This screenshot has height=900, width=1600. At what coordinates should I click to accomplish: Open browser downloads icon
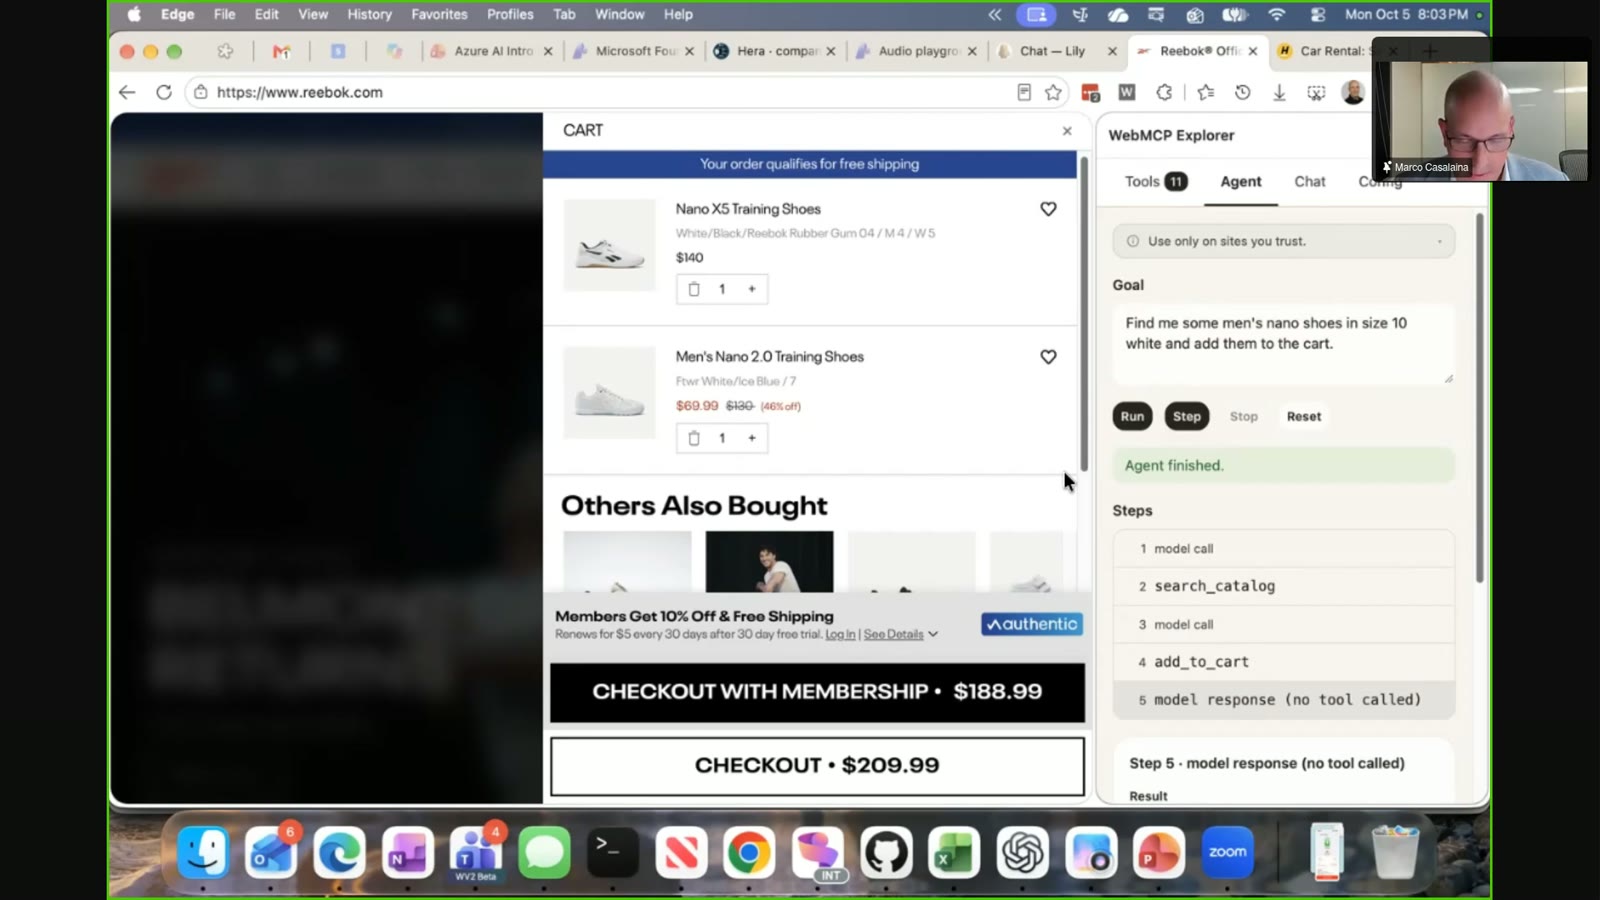[x=1279, y=92]
